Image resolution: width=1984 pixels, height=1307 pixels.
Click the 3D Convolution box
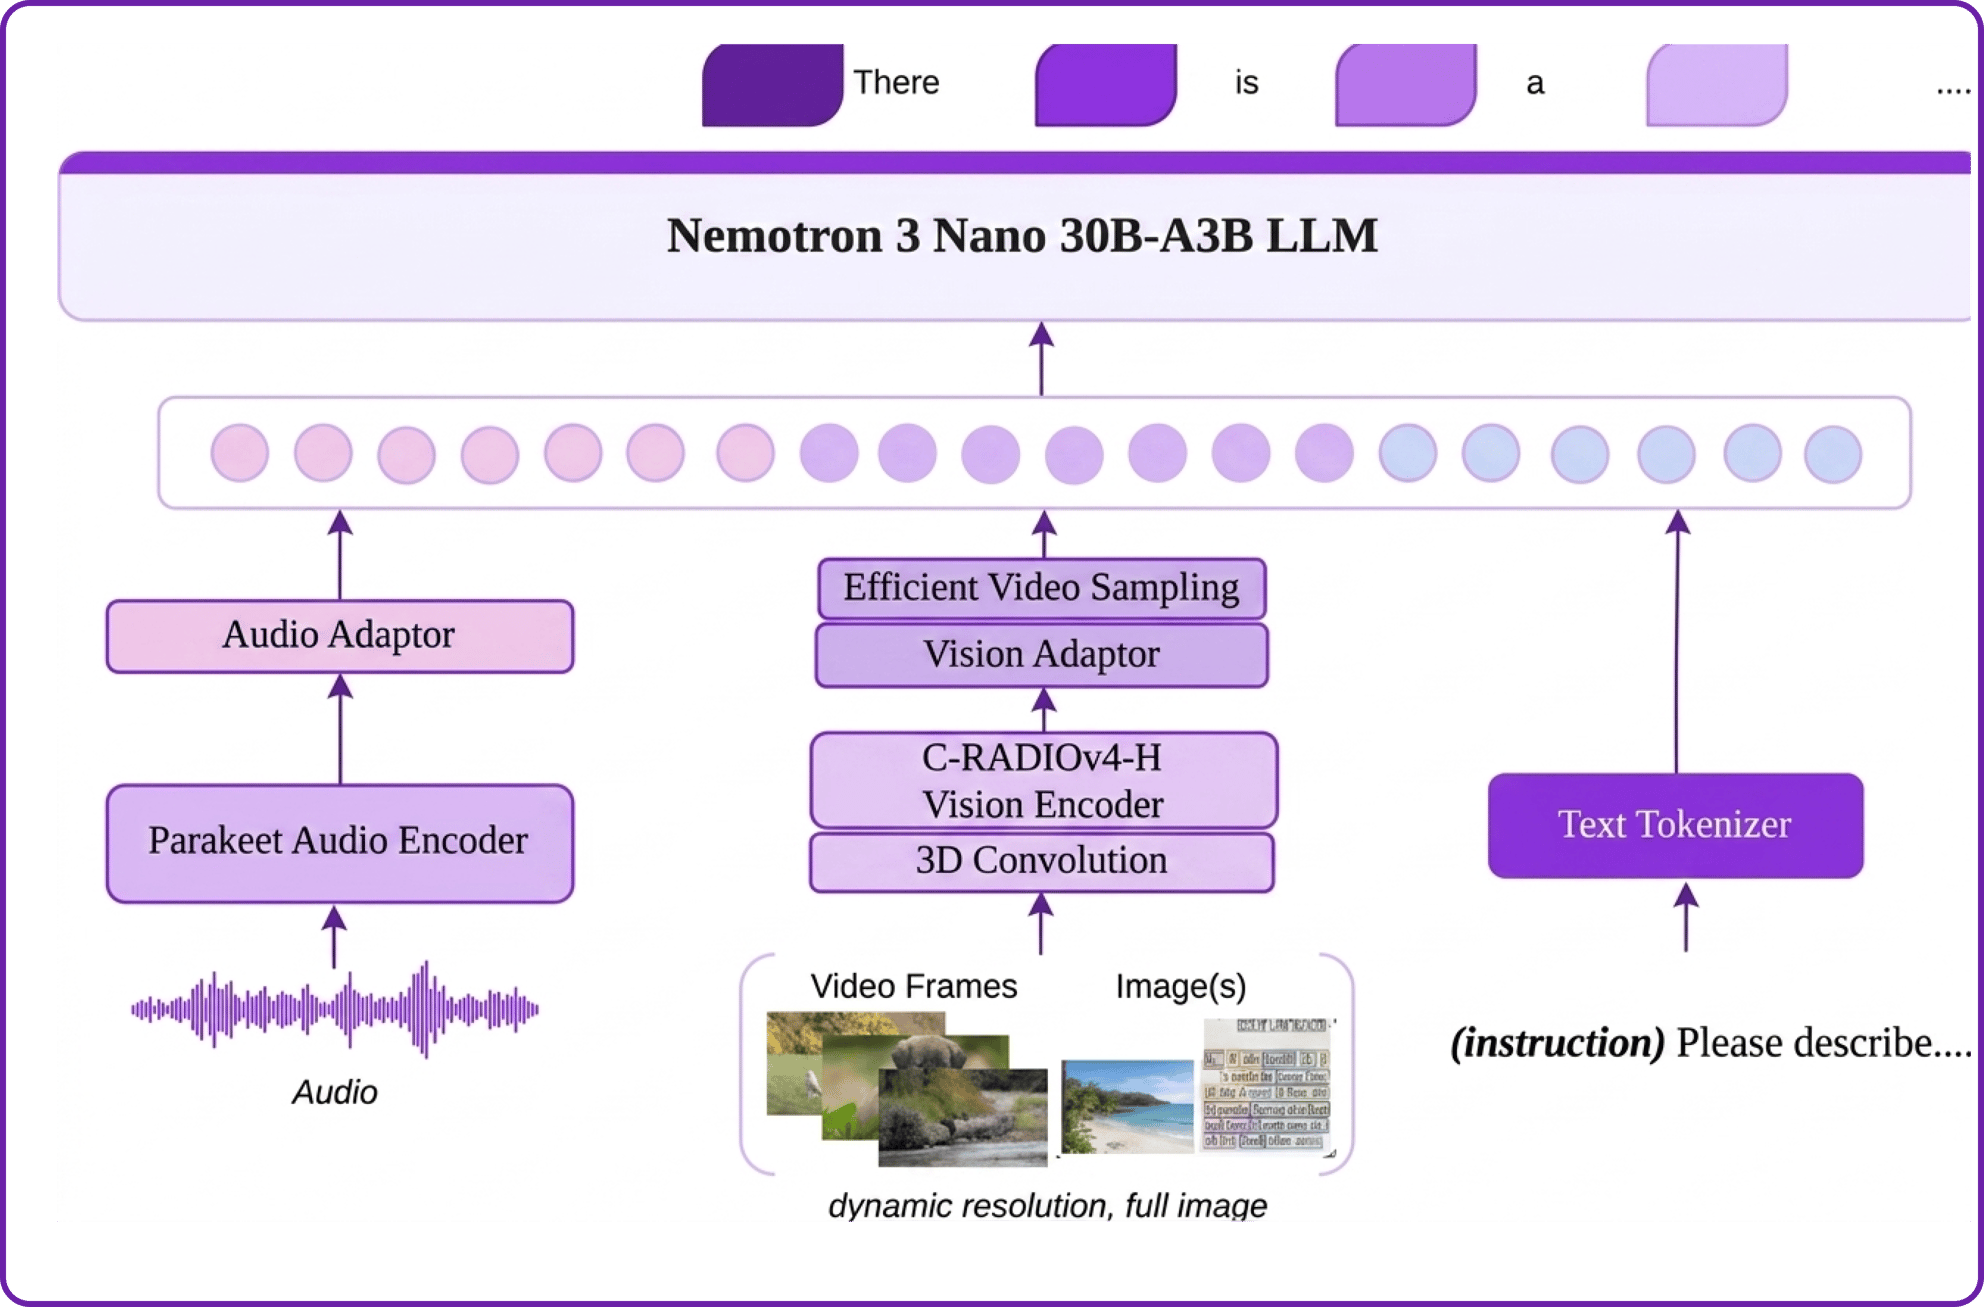(x=1042, y=861)
